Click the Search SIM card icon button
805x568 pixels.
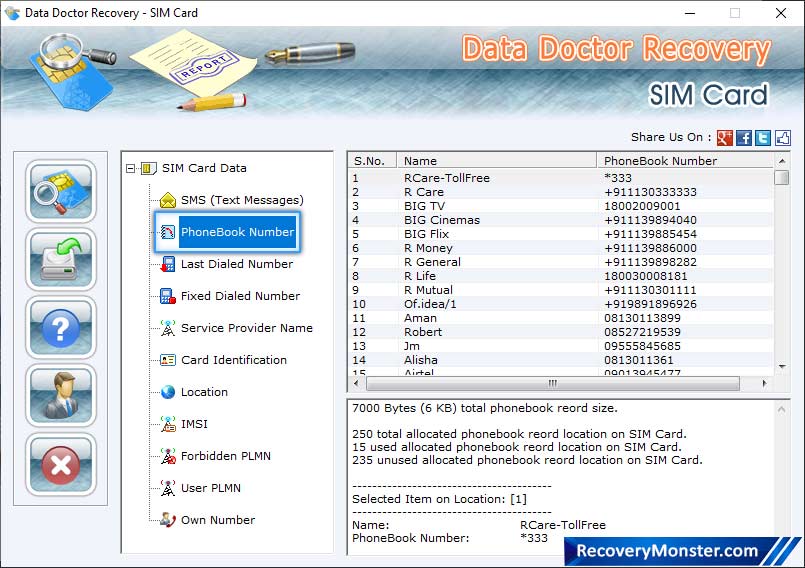pyautogui.click(x=61, y=191)
